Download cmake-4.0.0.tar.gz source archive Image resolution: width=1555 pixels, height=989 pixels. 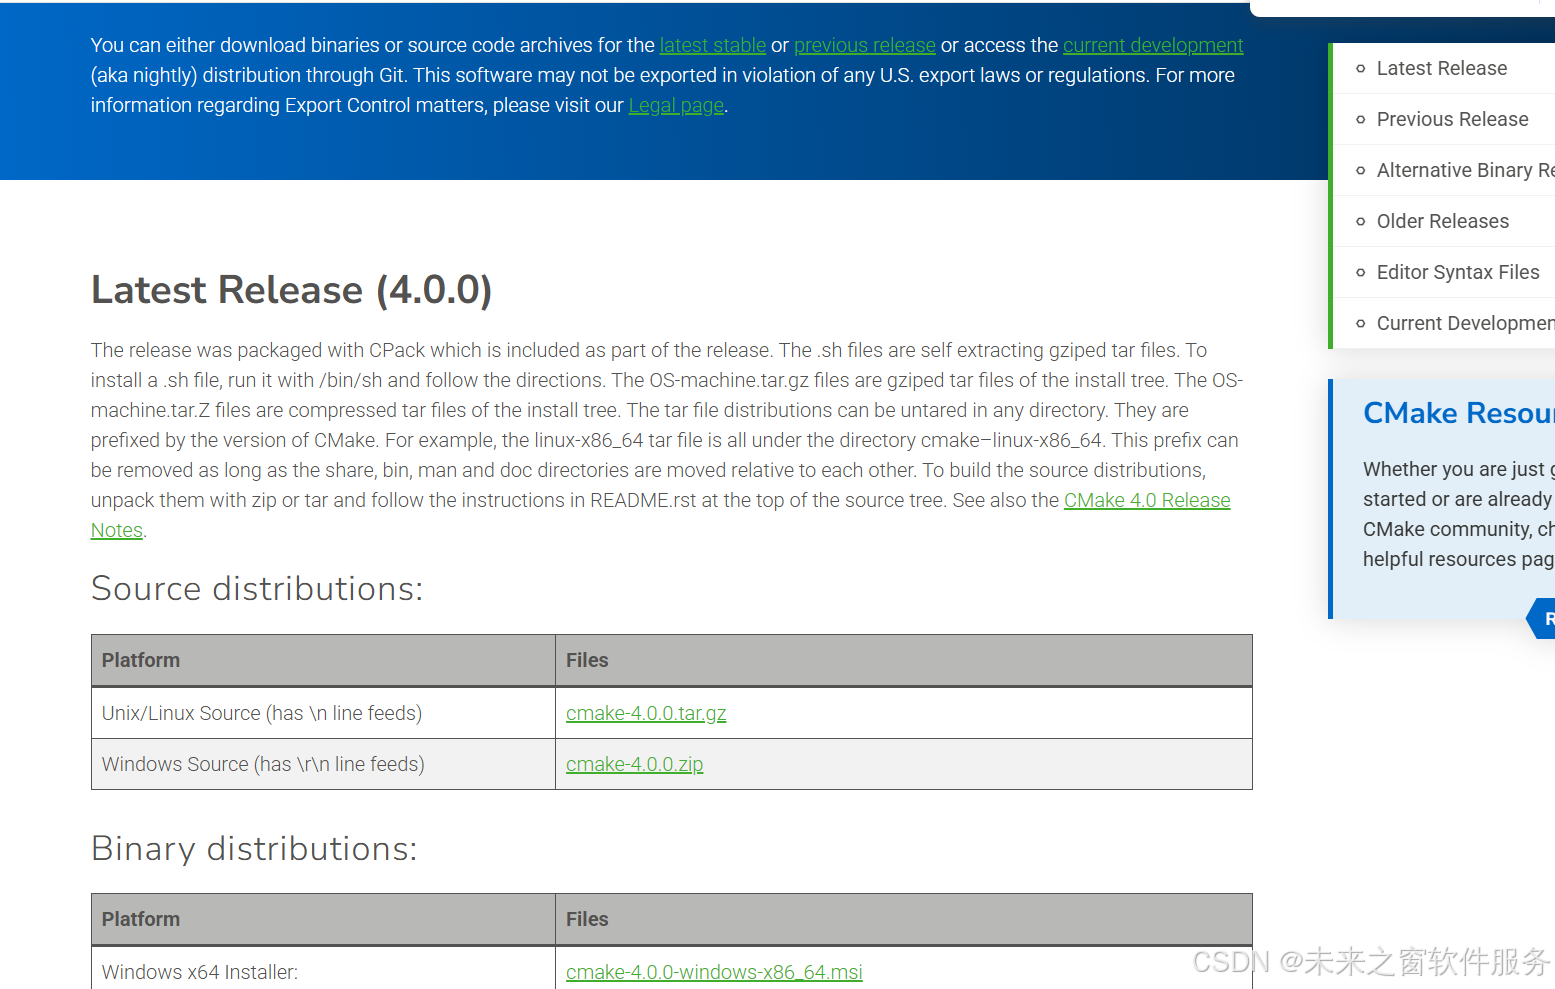click(x=646, y=713)
